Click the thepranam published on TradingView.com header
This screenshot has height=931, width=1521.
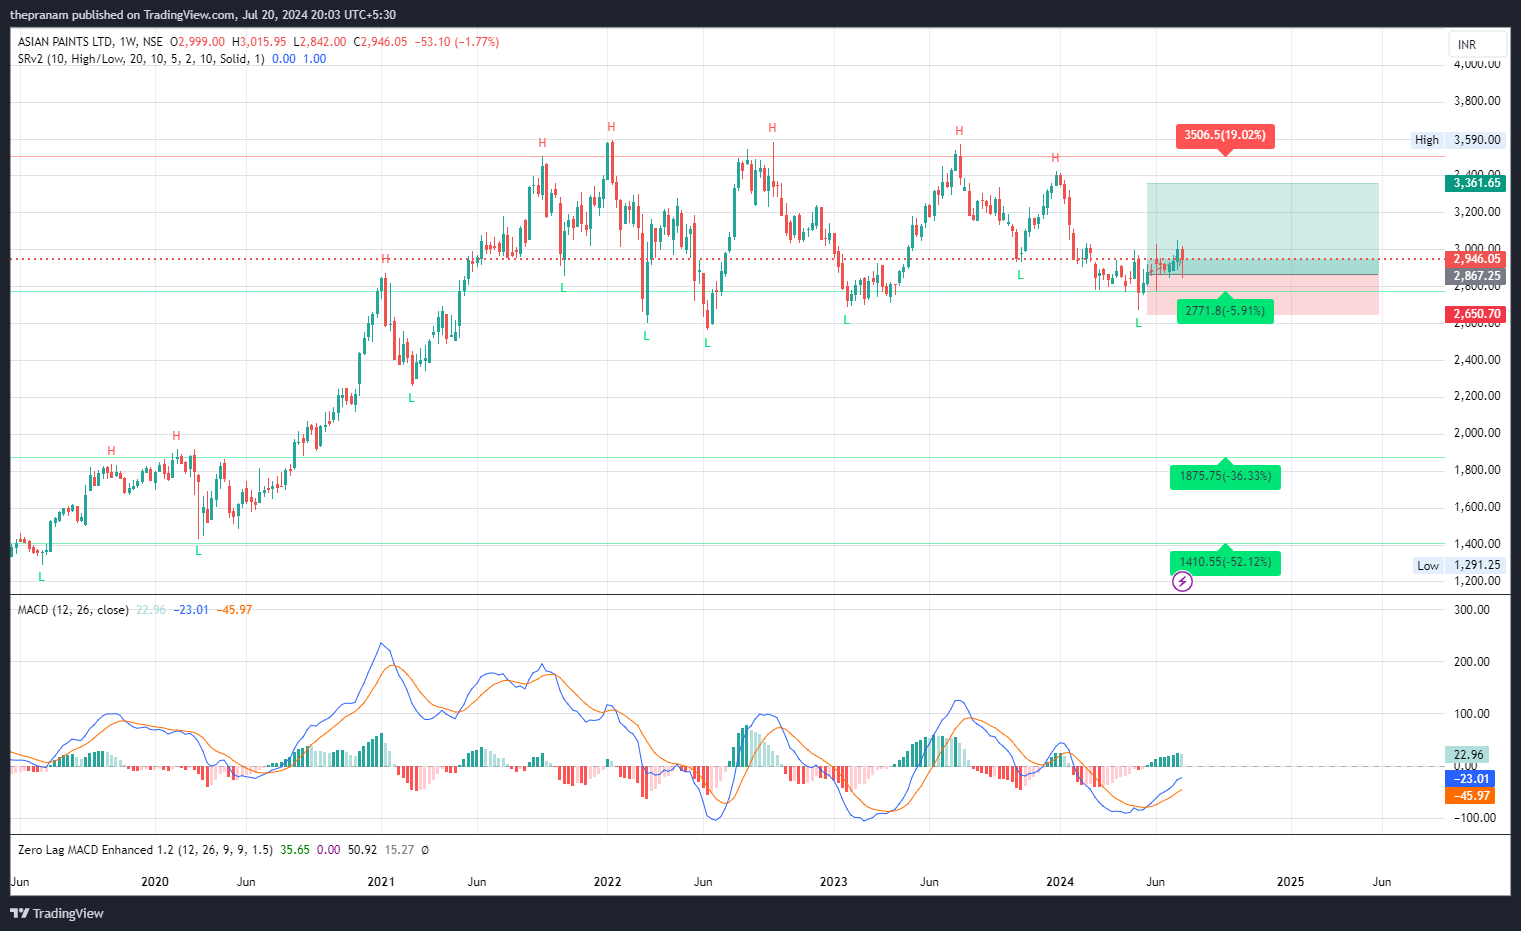[x=203, y=15]
